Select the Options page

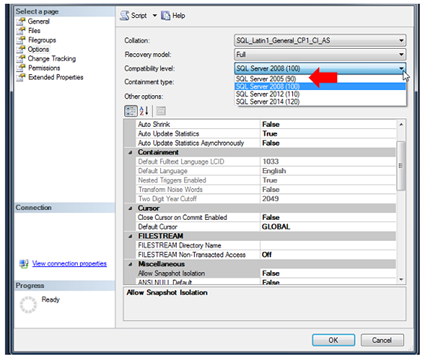coord(38,49)
